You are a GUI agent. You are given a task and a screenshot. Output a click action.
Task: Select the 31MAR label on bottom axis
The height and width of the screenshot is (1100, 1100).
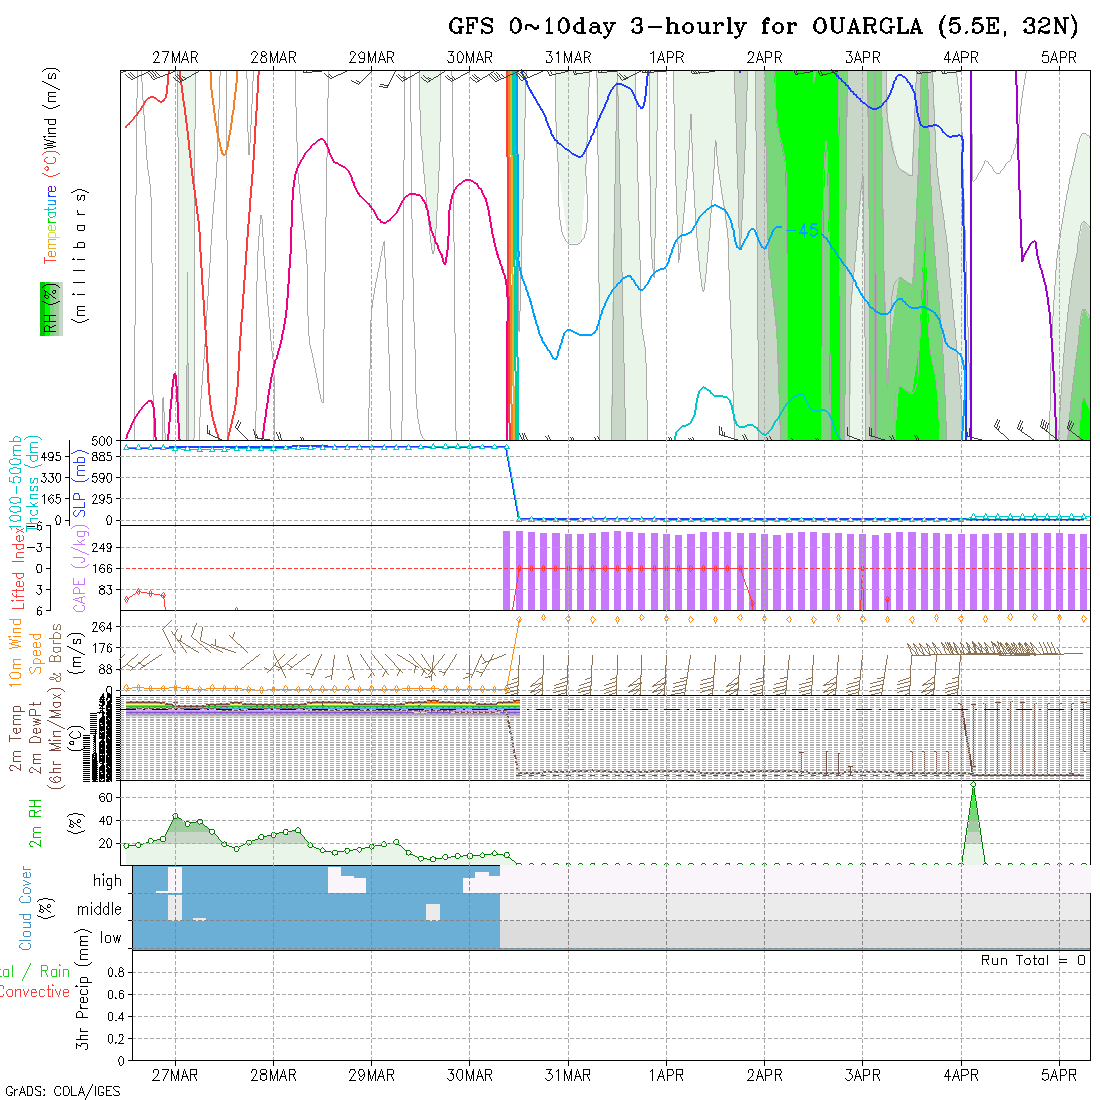(x=568, y=1075)
